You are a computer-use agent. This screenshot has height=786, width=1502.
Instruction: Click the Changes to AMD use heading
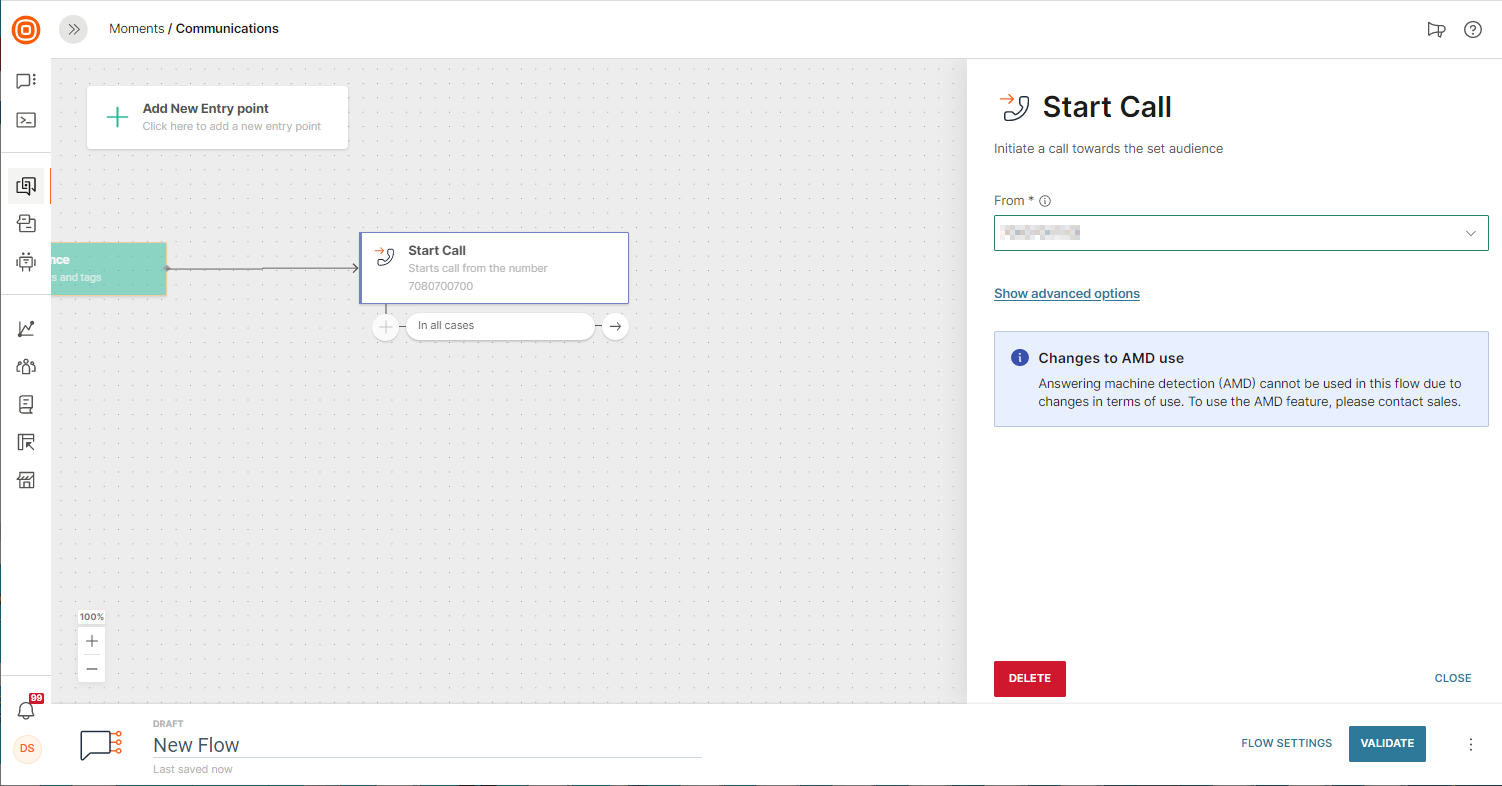click(x=1111, y=358)
